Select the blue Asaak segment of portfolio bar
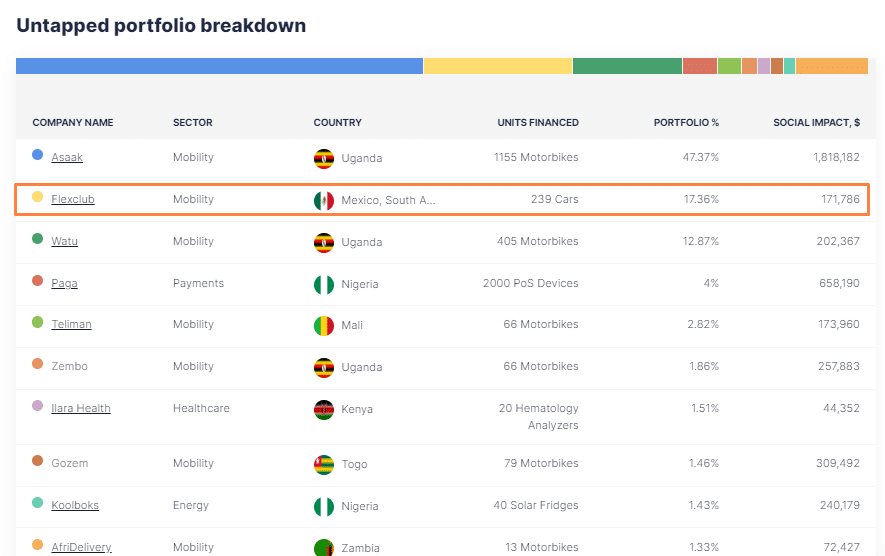Image resolution: width=885 pixels, height=556 pixels. (x=220, y=66)
